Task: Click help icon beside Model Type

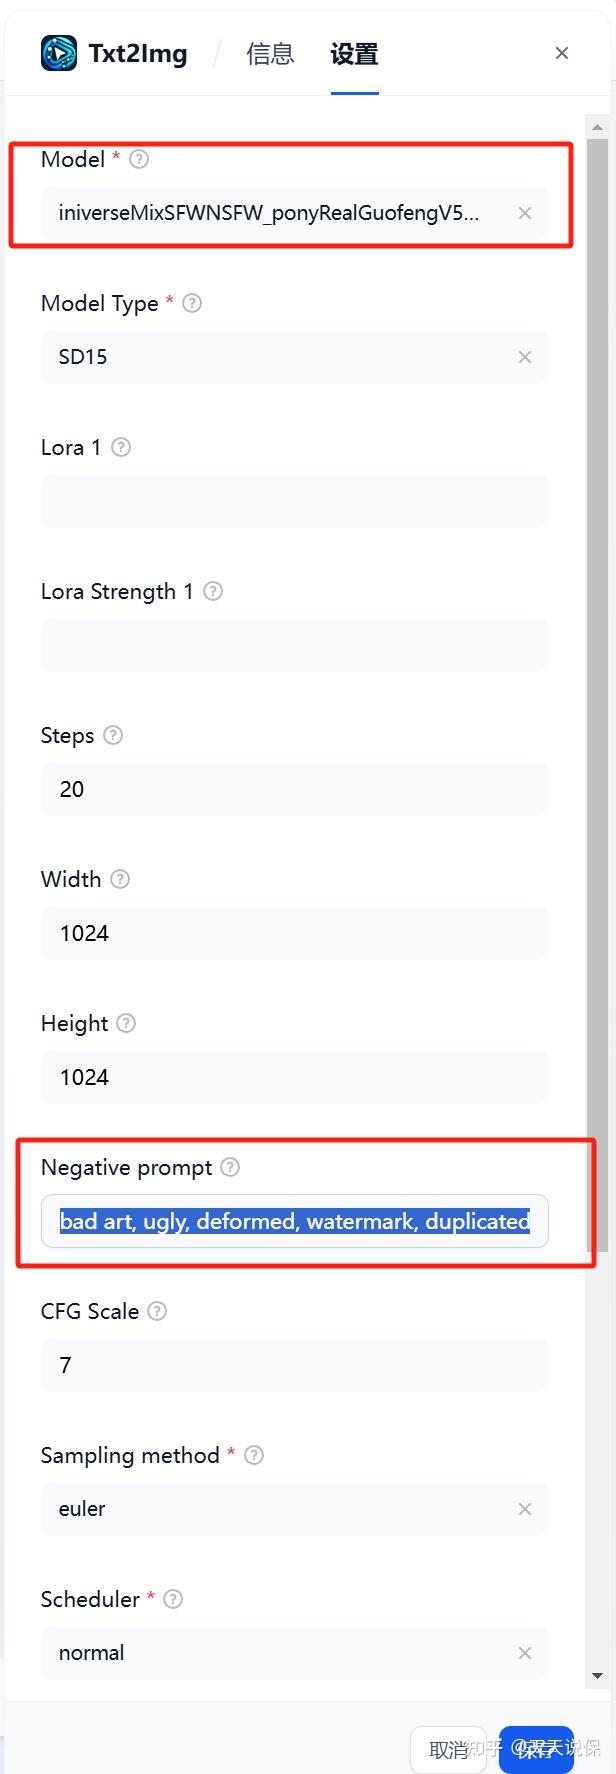Action: pos(192,303)
